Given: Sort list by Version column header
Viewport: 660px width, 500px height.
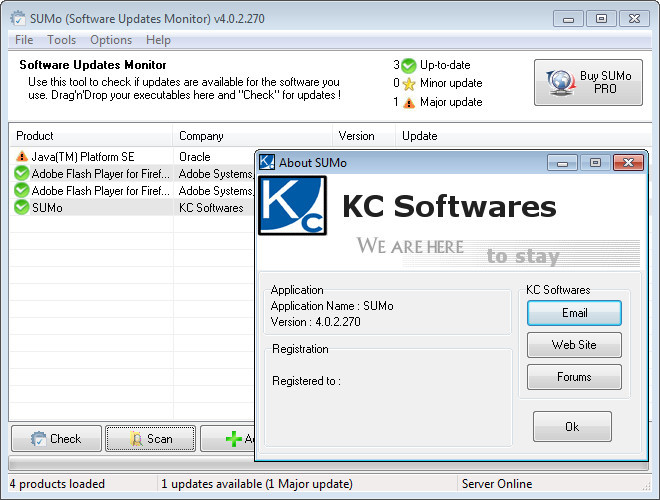Looking at the screenshot, I should (364, 136).
